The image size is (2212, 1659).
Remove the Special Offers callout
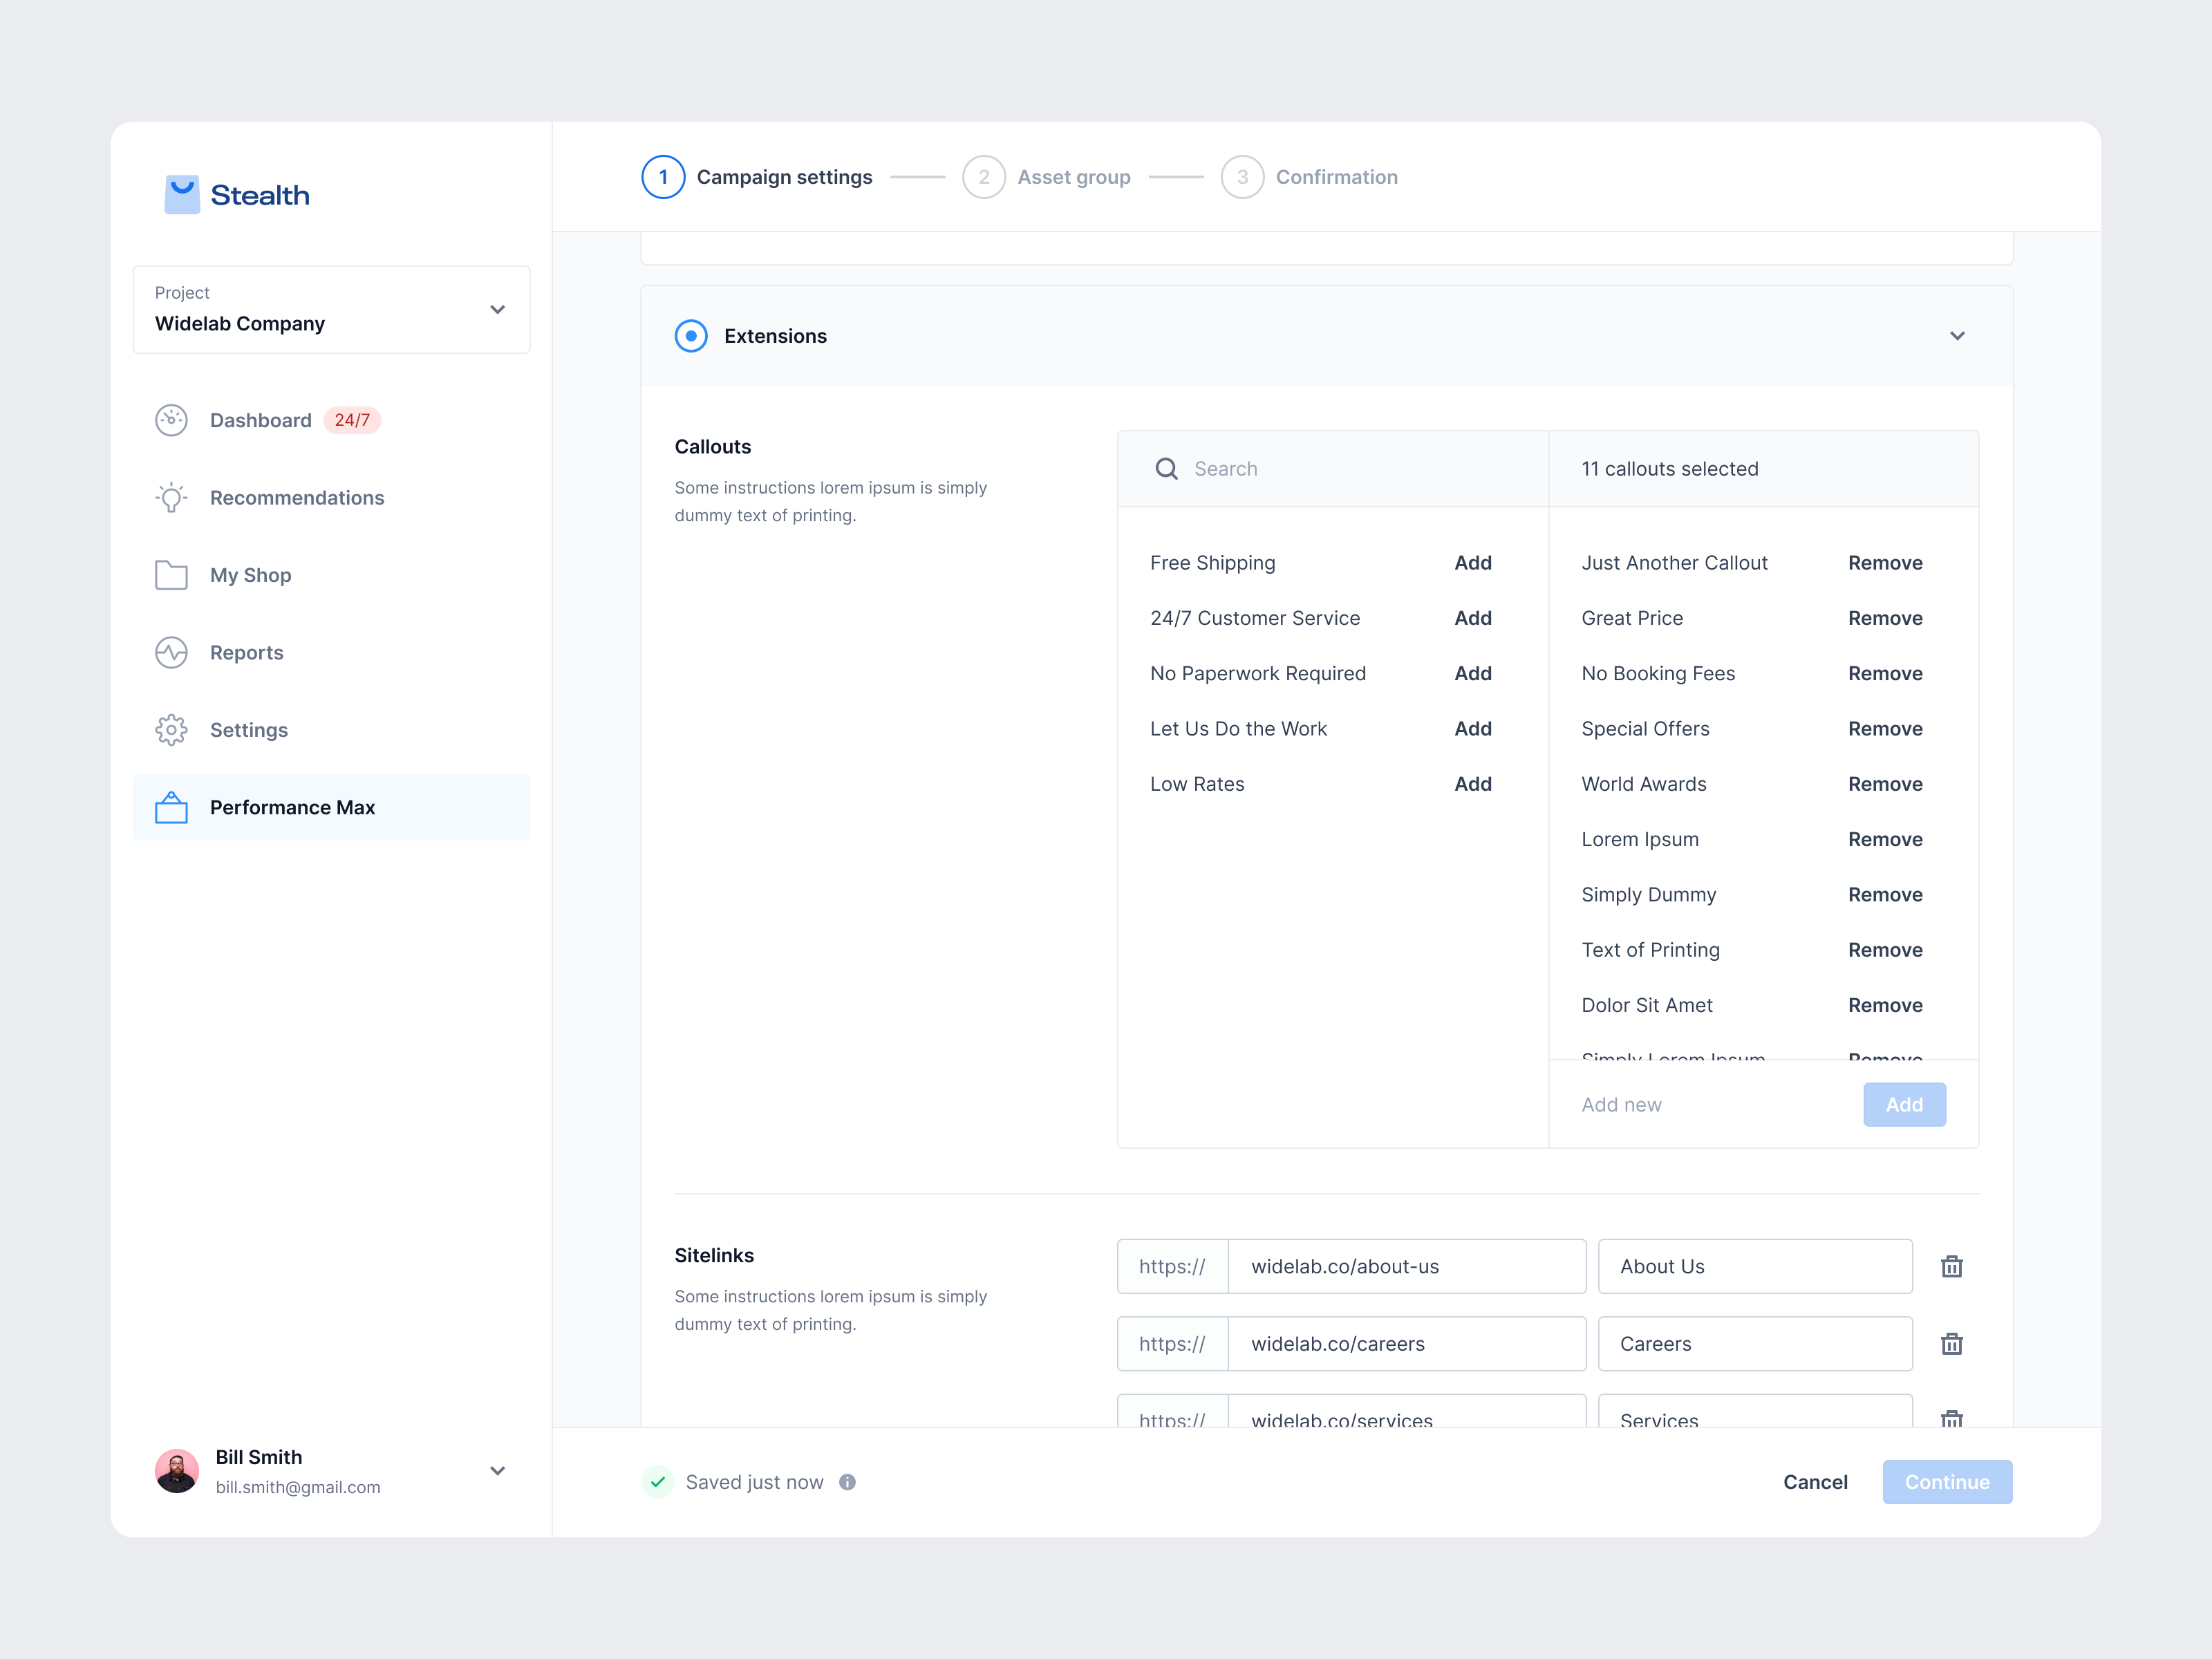coord(1885,729)
